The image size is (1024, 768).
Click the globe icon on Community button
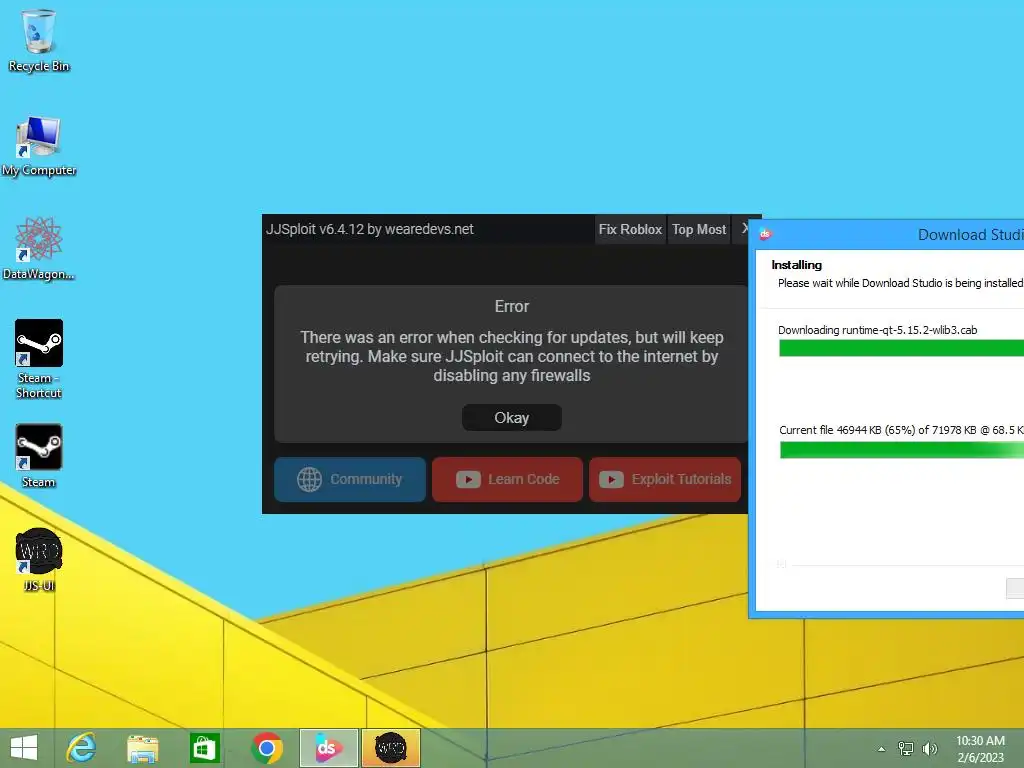(310, 479)
